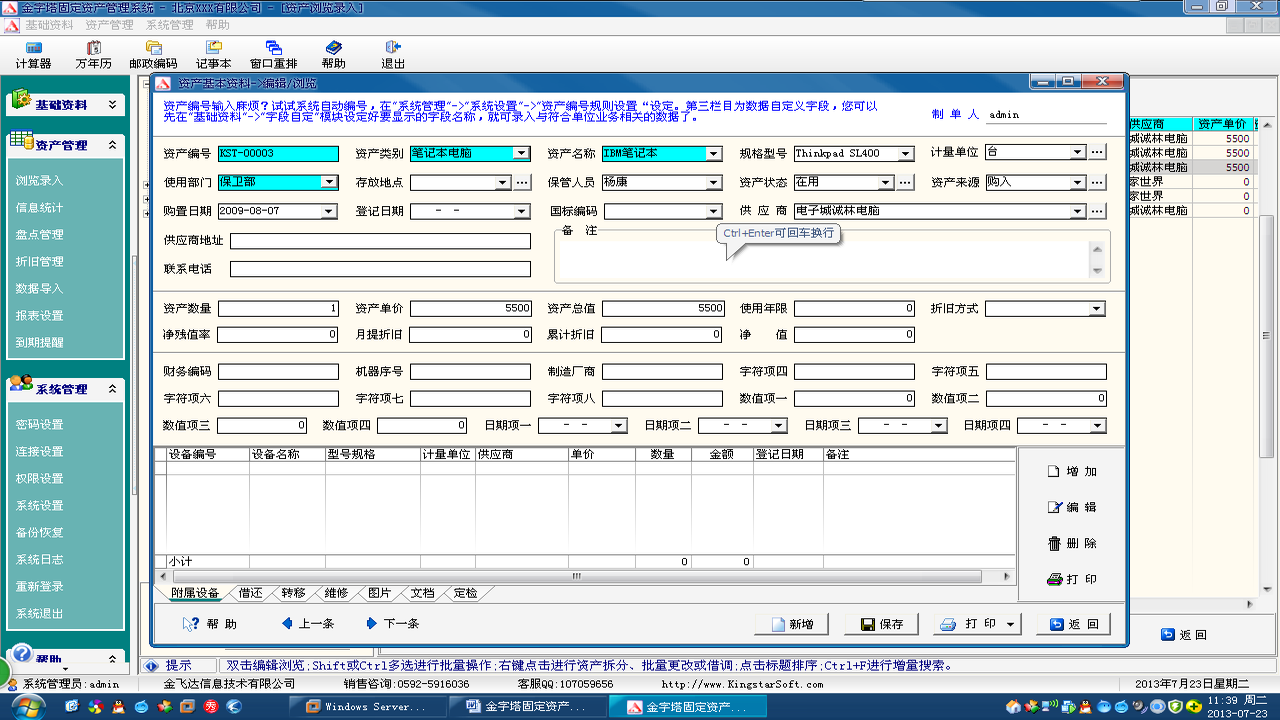1280x720 pixels.
Task: Click the 增加 add attachment button
Action: tap(1072, 471)
